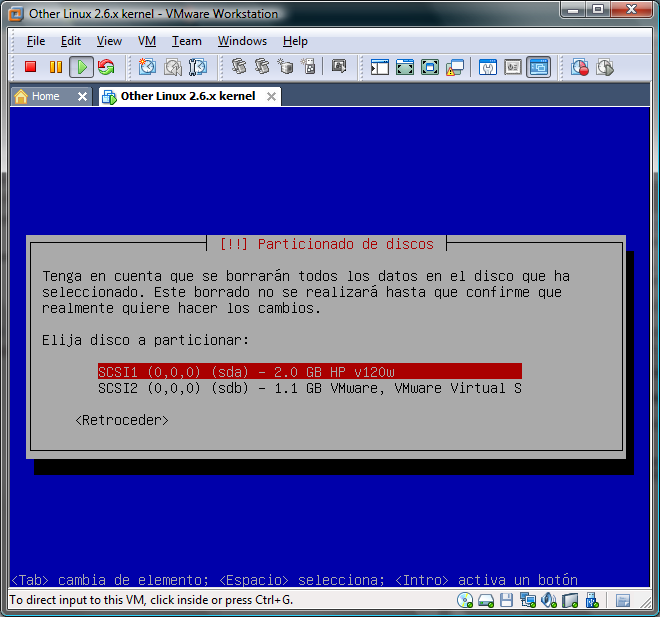Image resolution: width=660 pixels, height=617 pixels.
Task: Click the green Power On play button
Action: tap(81, 67)
